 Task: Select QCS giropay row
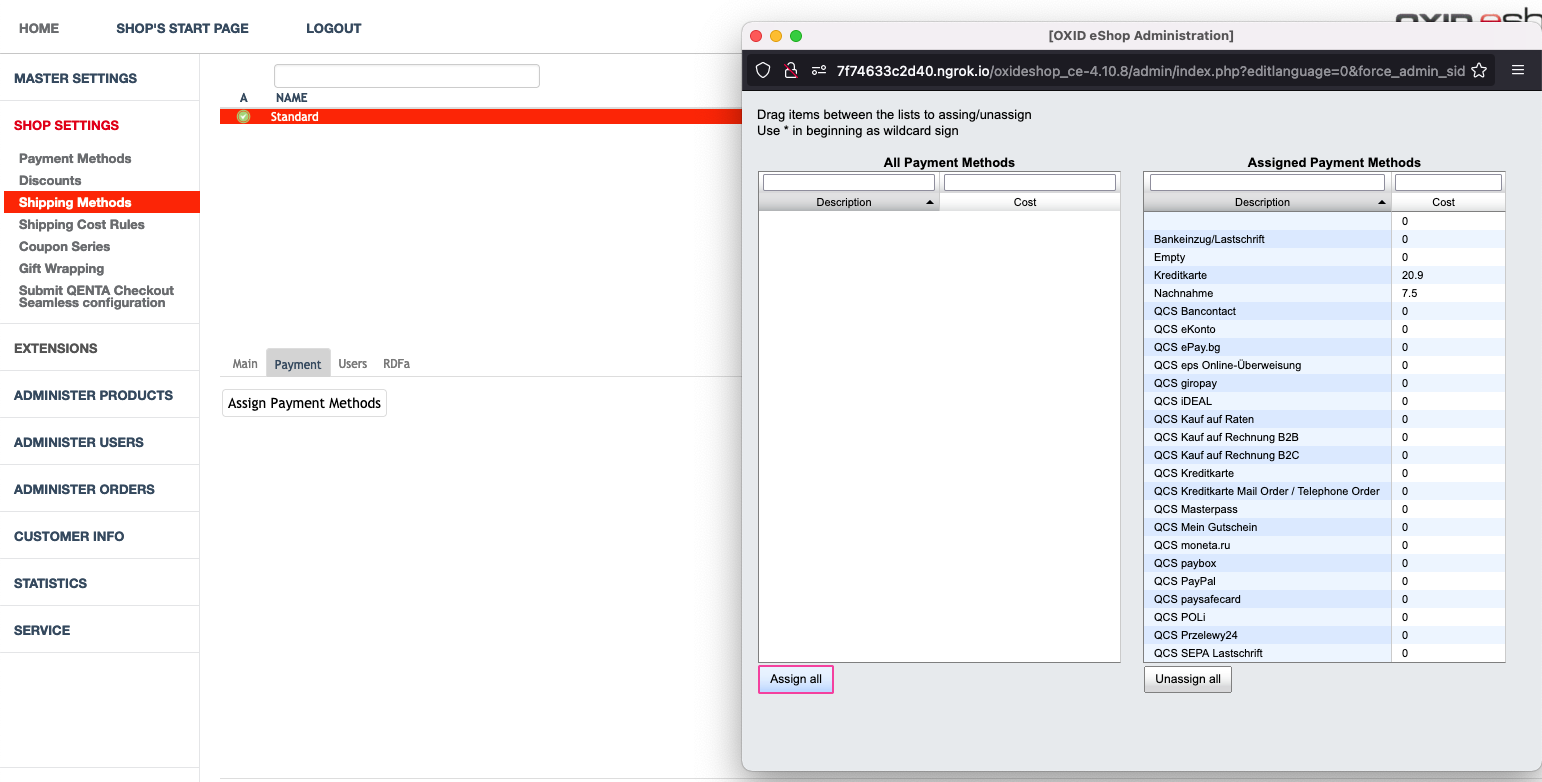pyautogui.click(x=1324, y=383)
